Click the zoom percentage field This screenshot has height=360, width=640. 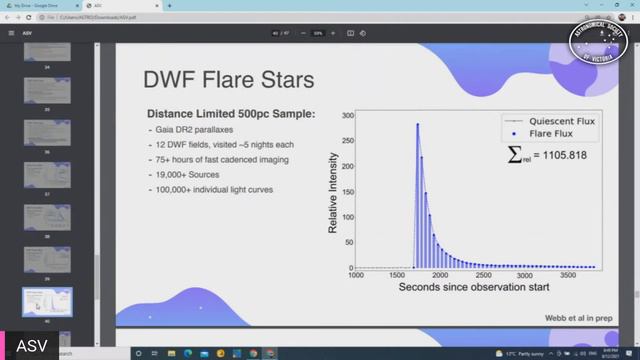pyautogui.click(x=318, y=33)
